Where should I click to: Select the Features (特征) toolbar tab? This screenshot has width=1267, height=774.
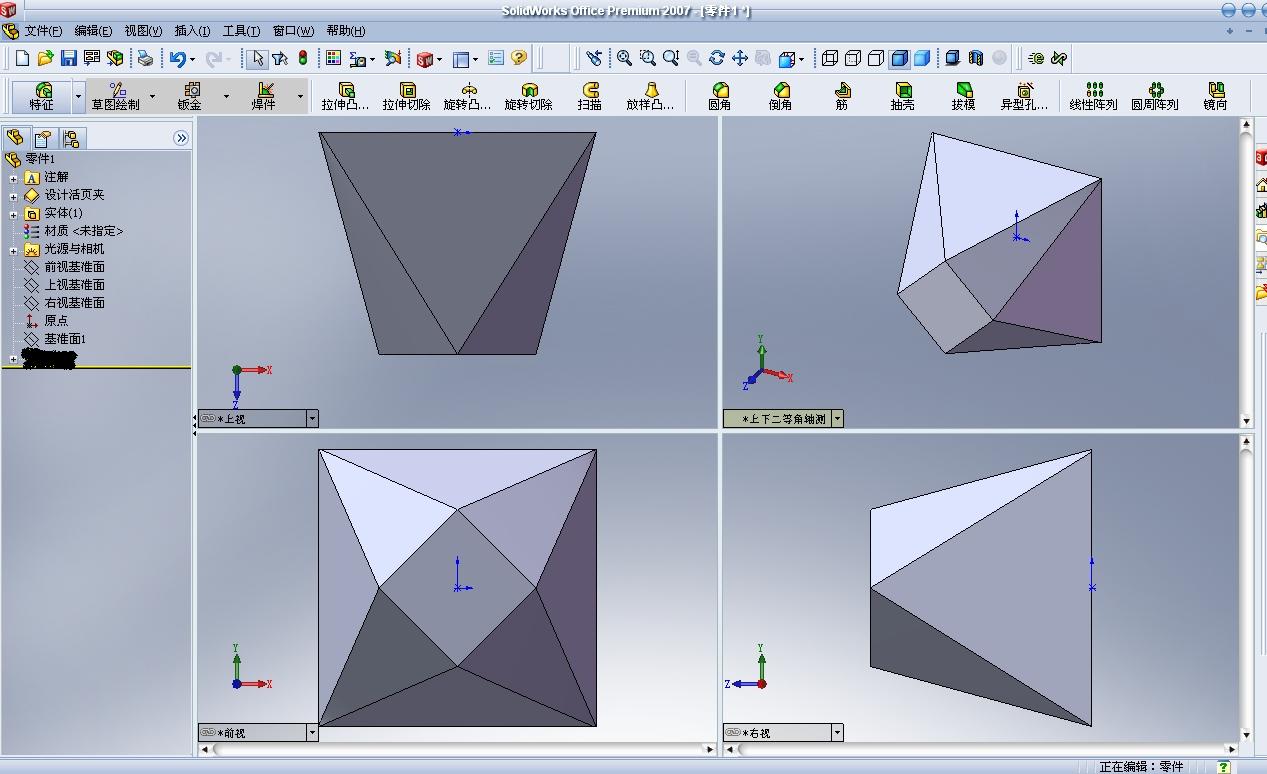pyautogui.click(x=42, y=97)
